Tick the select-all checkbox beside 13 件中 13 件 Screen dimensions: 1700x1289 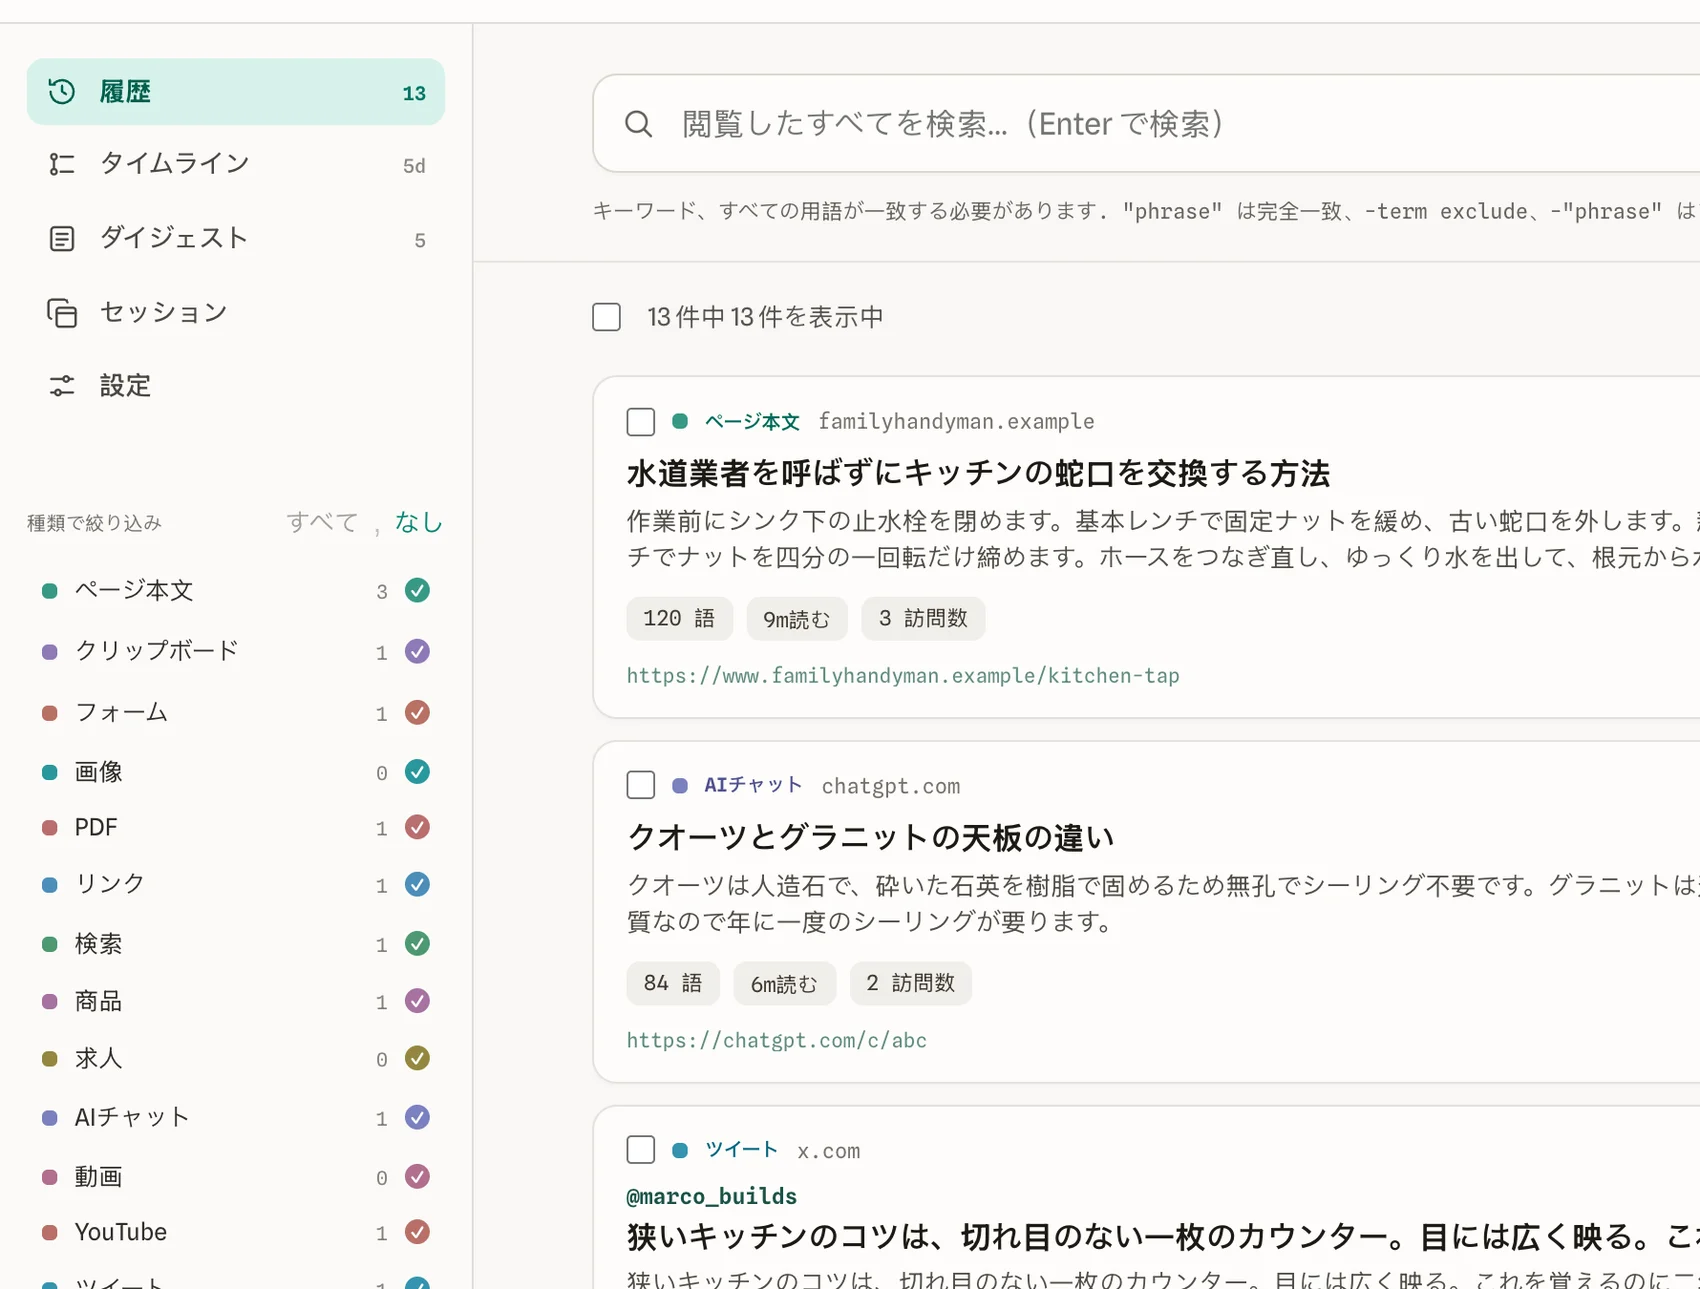click(606, 317)
